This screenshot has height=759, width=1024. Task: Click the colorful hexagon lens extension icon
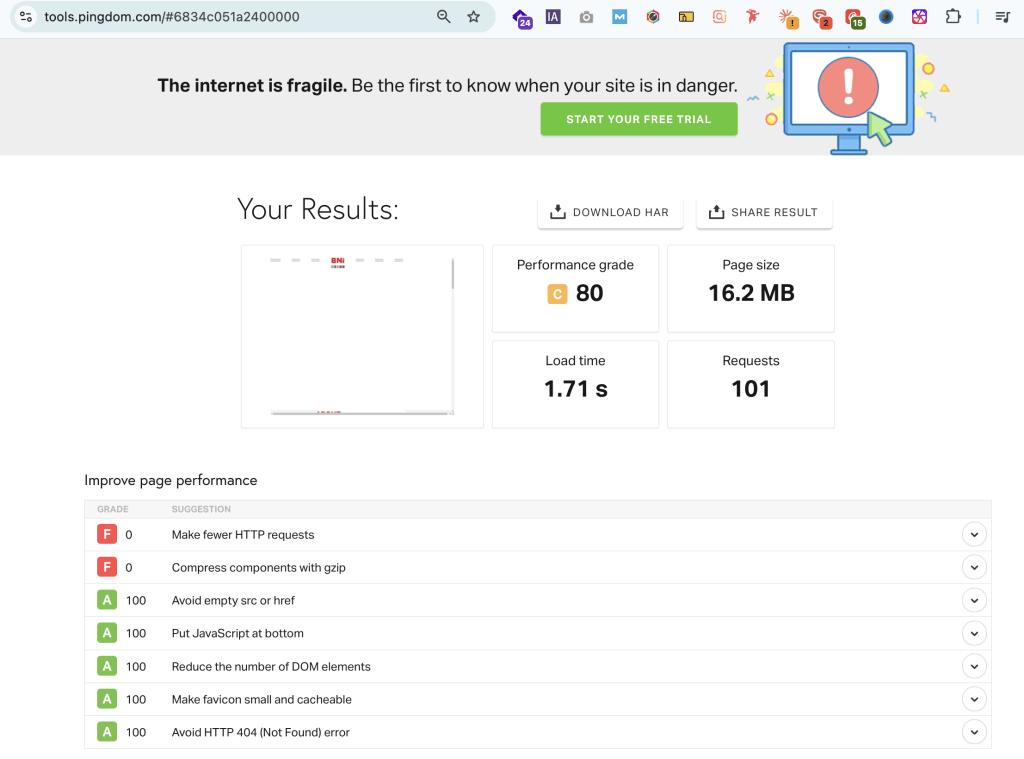tap(653, 17)
